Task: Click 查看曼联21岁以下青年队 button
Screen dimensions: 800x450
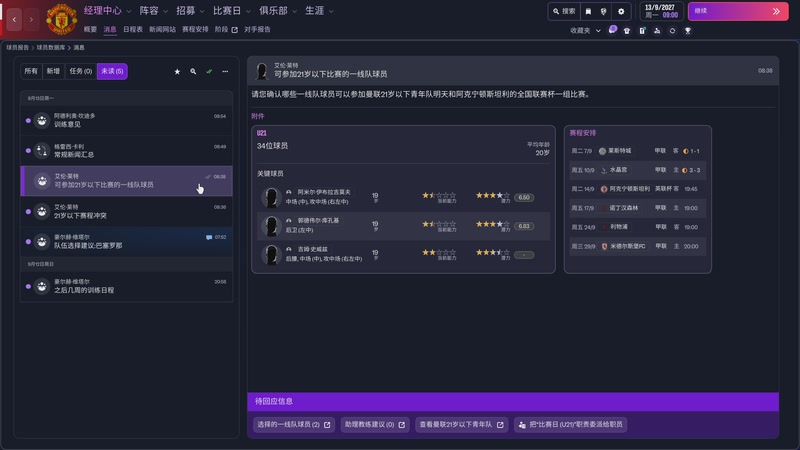Action: [x=461, y=424]
